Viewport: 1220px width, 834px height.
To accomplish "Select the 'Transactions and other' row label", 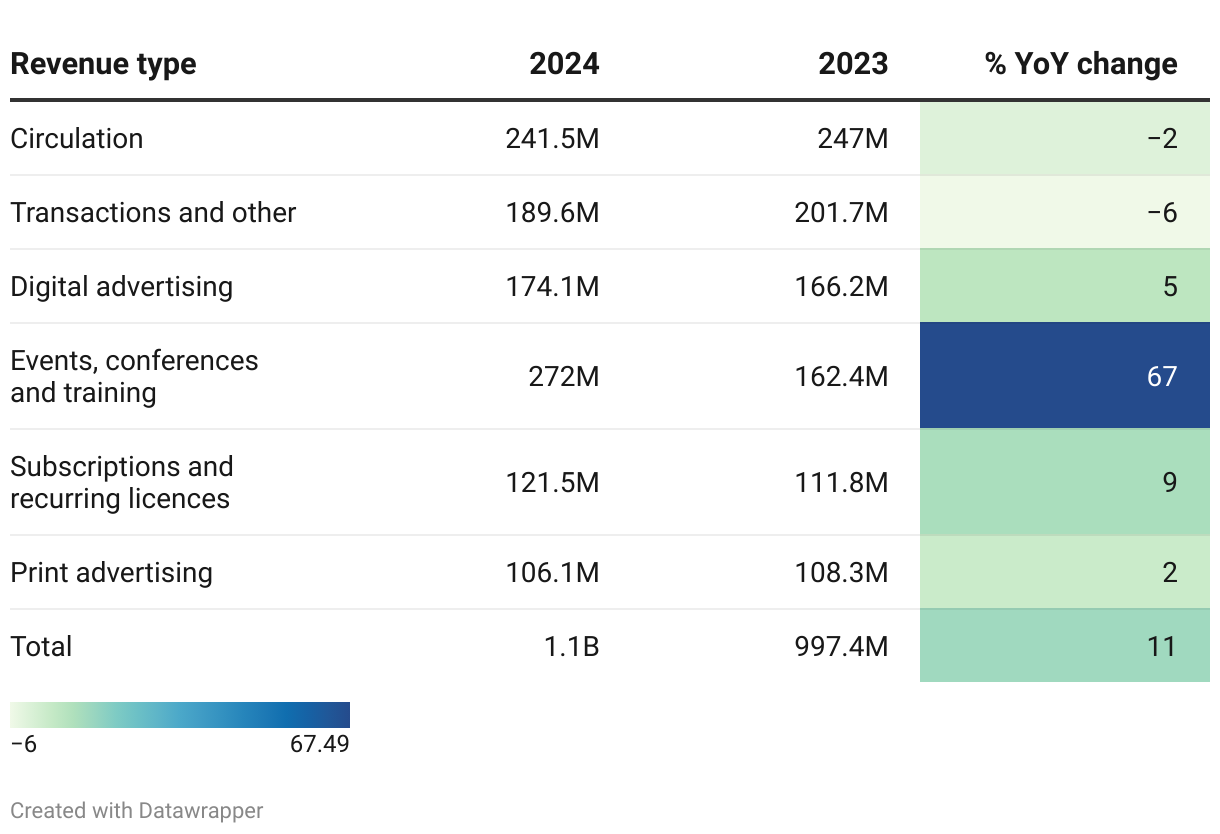I will [x=153, y=212].
